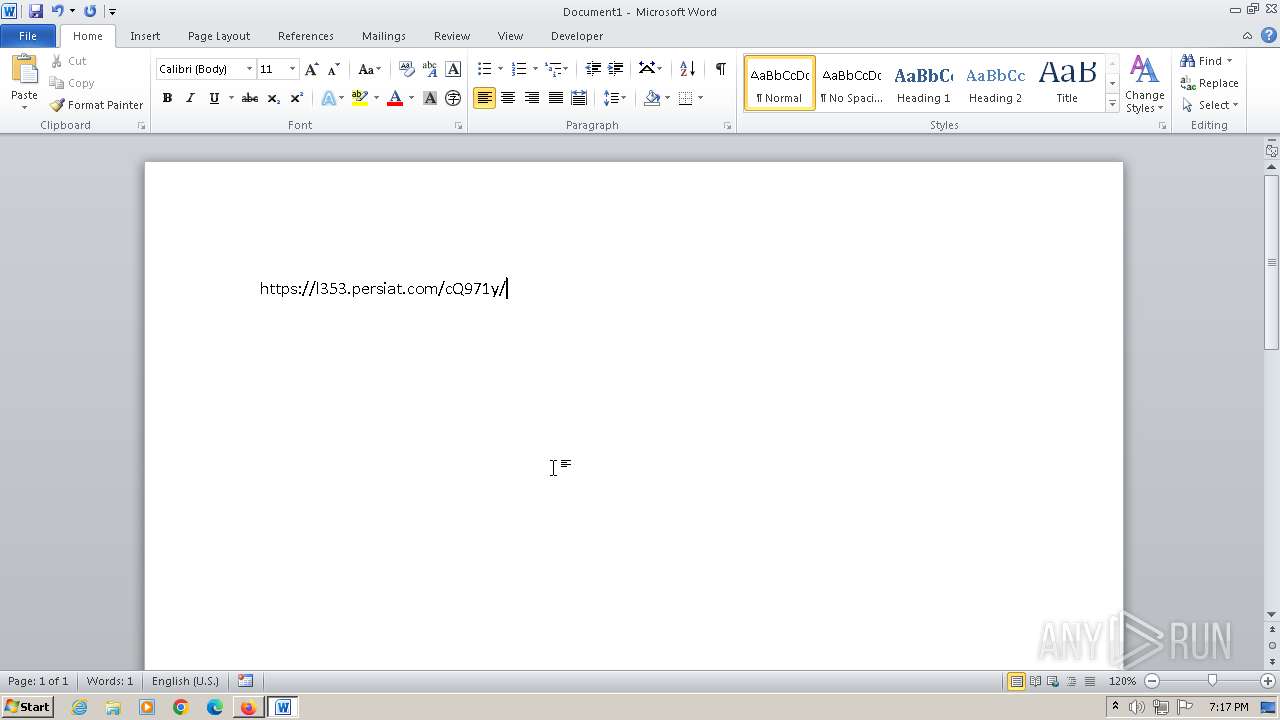Image resolution: width=1280 pixels, height=720 pixels.
Task: Open the References tab
Action: (x=306, y=36)
